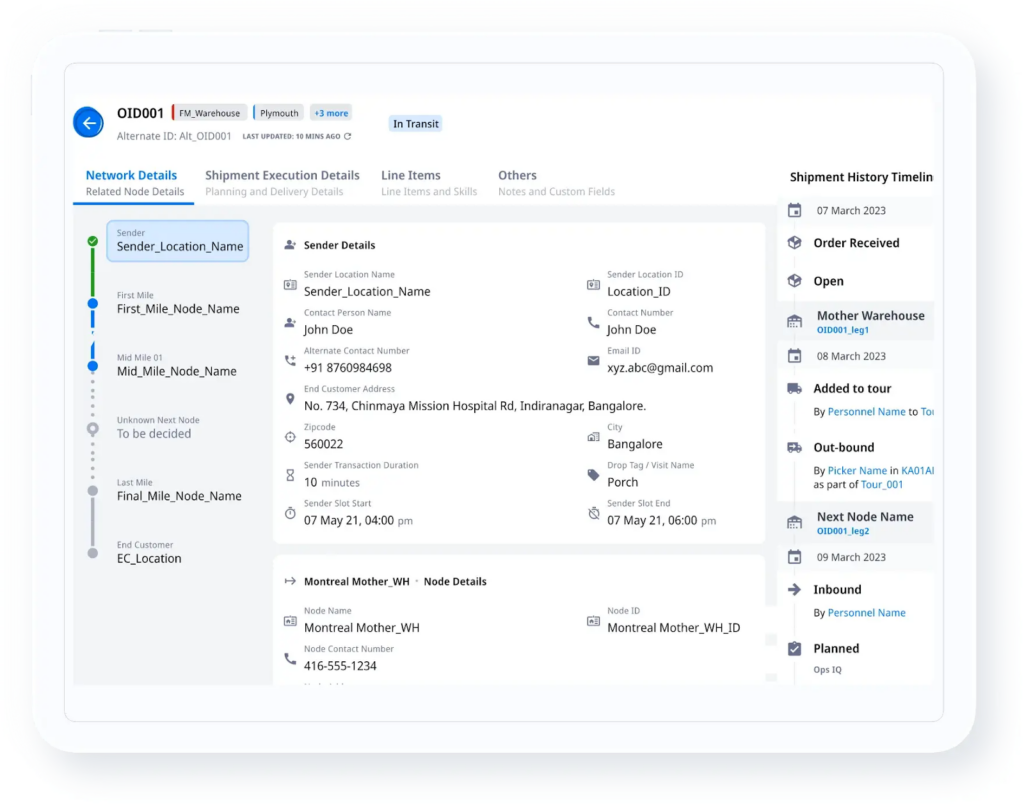Image resolution: width=1024 pixels, height=804 pixels.
Task: Click the arrow icon beside Inbound
Action: coord(793,590)
